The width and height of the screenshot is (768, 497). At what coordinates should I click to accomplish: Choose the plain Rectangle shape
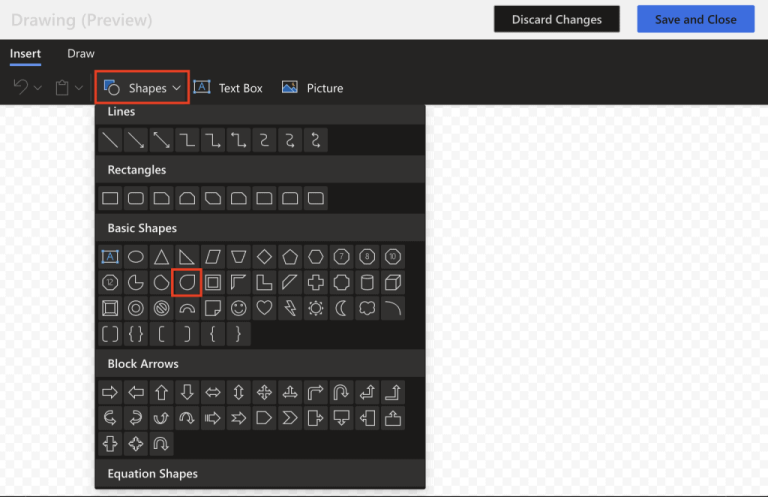click(110, 198)
